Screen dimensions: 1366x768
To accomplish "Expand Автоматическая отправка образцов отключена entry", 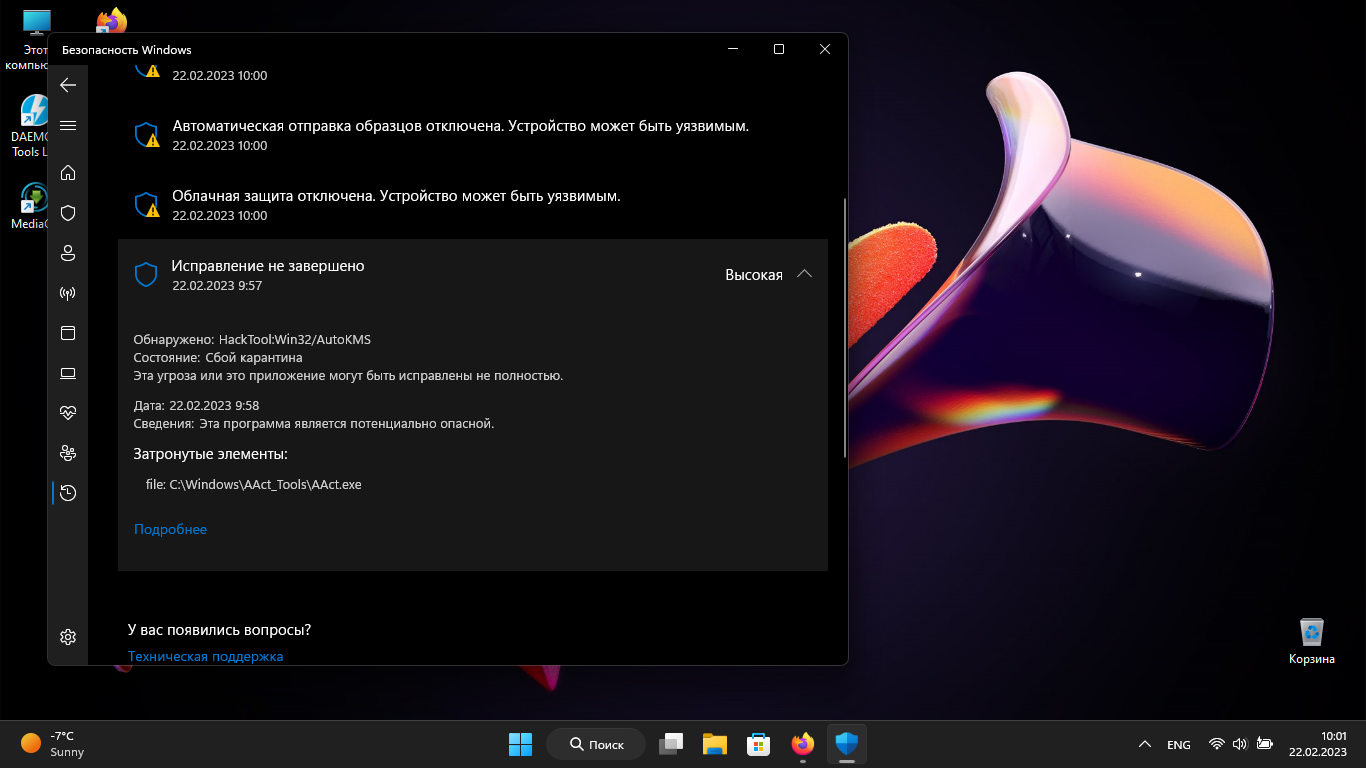I will pyautogui.click(x=473, y=135).
